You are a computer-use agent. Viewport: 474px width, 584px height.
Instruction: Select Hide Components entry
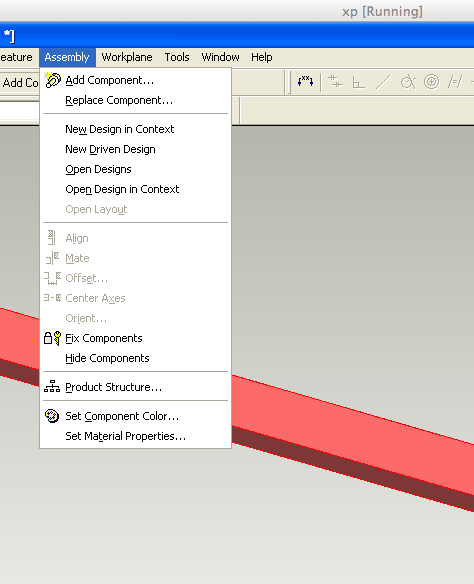tap(136, 358)
